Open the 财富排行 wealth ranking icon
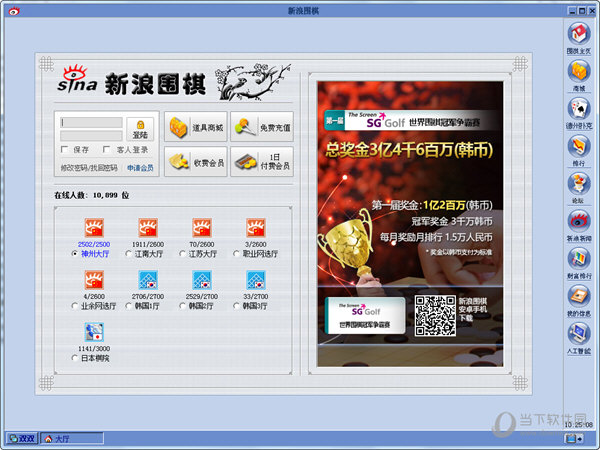This screenshot has height=450, width=600. [579, 258]
